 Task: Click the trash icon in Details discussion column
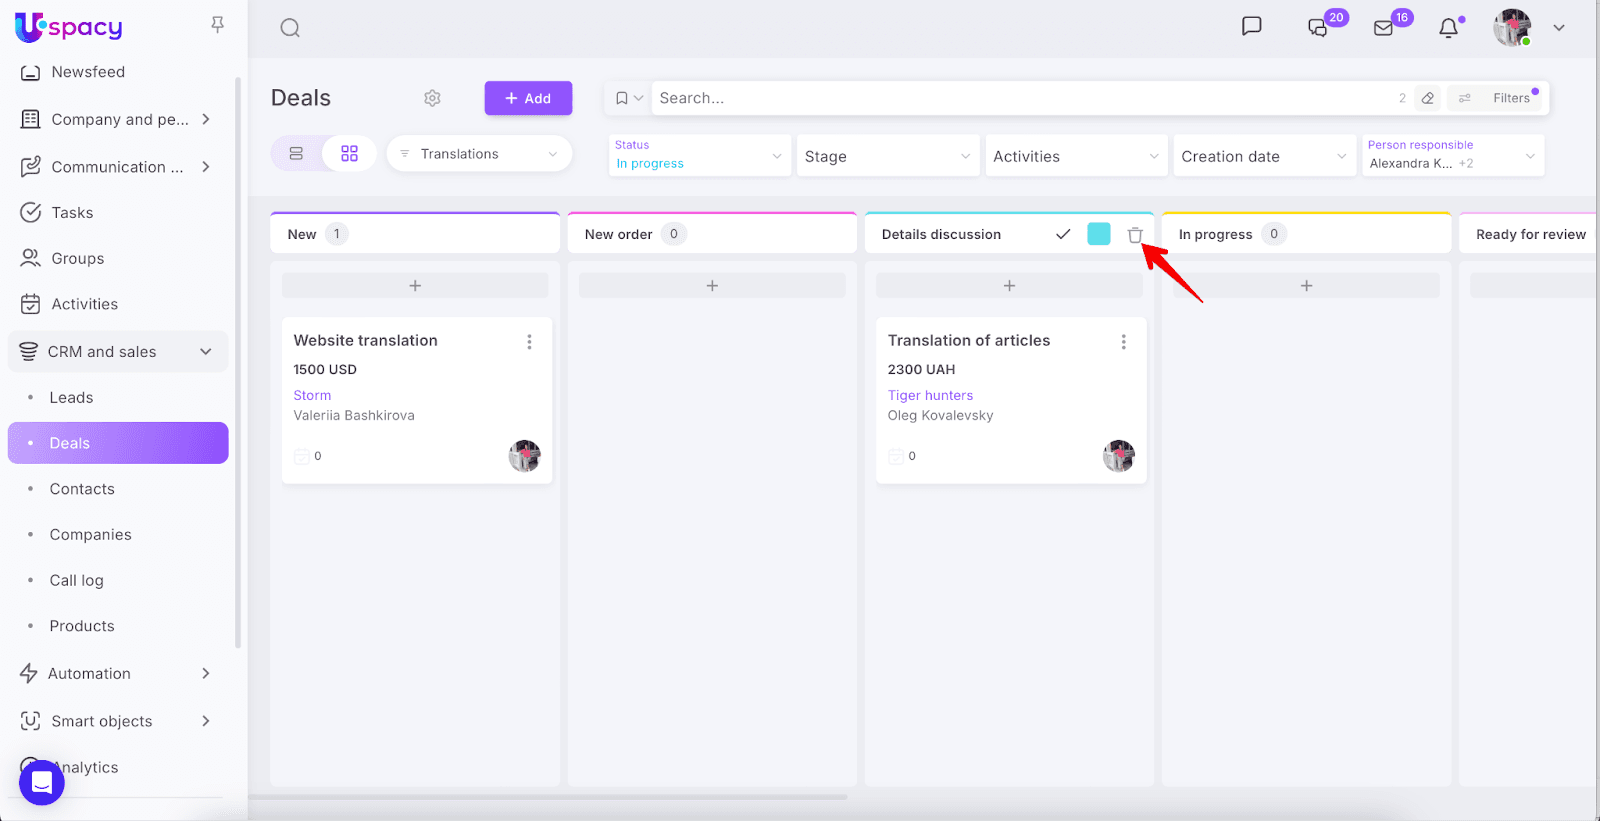(1135, 235)
